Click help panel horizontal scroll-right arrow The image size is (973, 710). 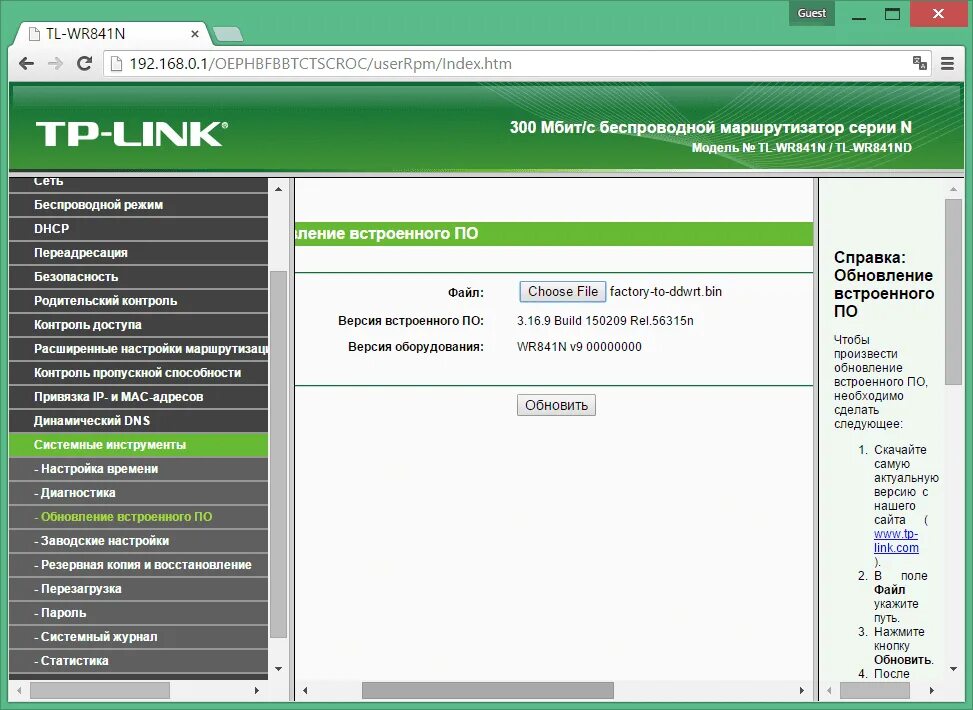tap(931, 690)
